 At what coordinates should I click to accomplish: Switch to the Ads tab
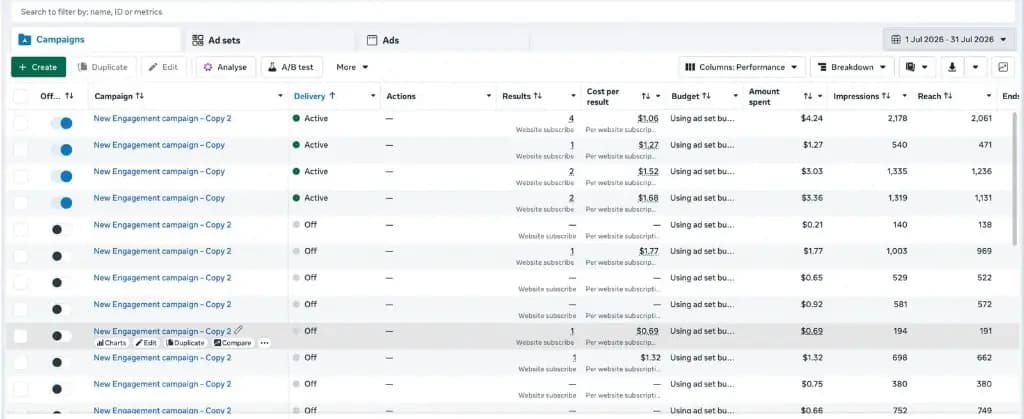click(x=443, y=40)
